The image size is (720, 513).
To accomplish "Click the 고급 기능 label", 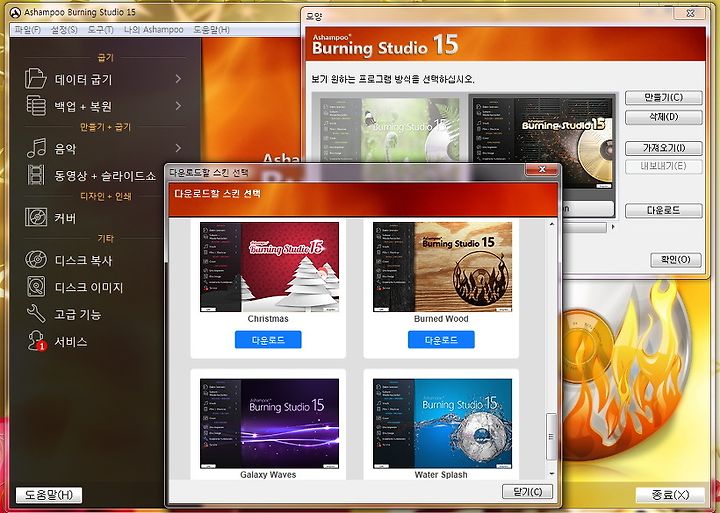I will coord(78,315).
